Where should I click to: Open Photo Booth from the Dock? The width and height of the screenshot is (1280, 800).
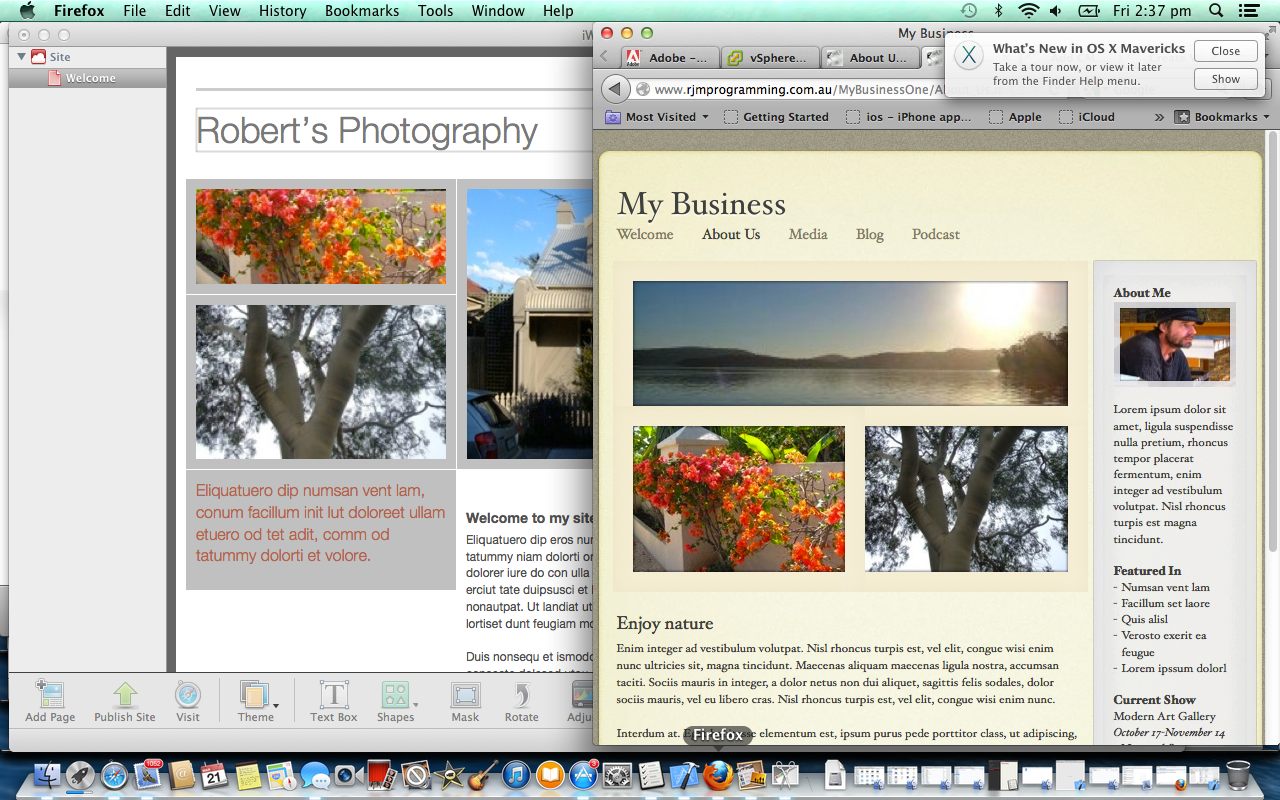[x=381, y=774]
